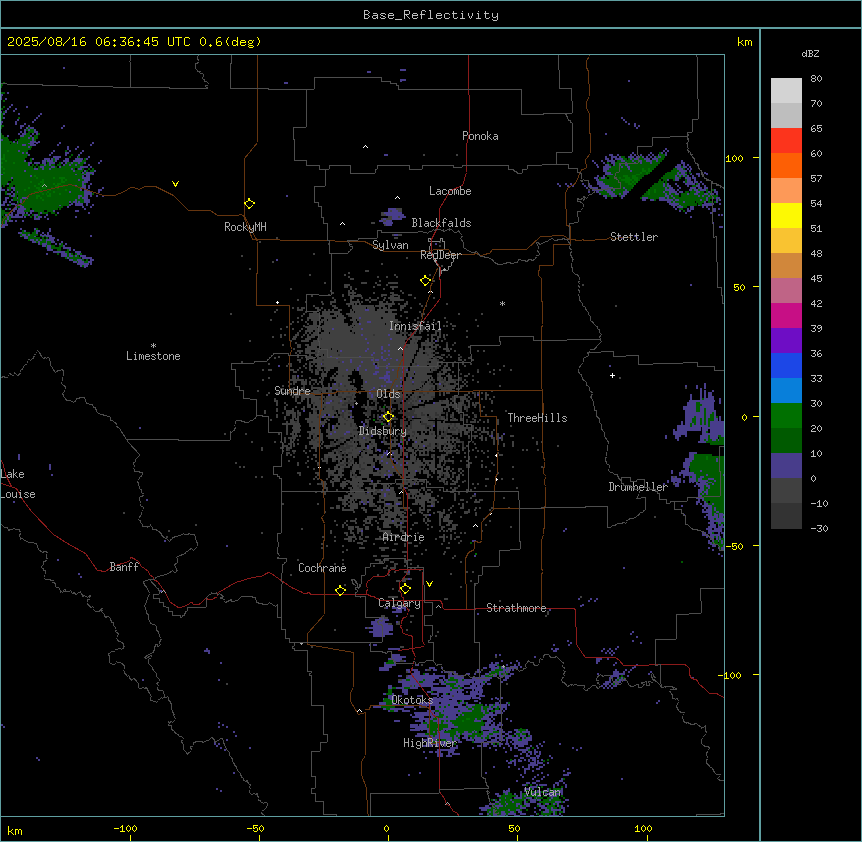Click the -30 value on the dBZ scale
Viewport: 862px width, 842px height.
819,528
